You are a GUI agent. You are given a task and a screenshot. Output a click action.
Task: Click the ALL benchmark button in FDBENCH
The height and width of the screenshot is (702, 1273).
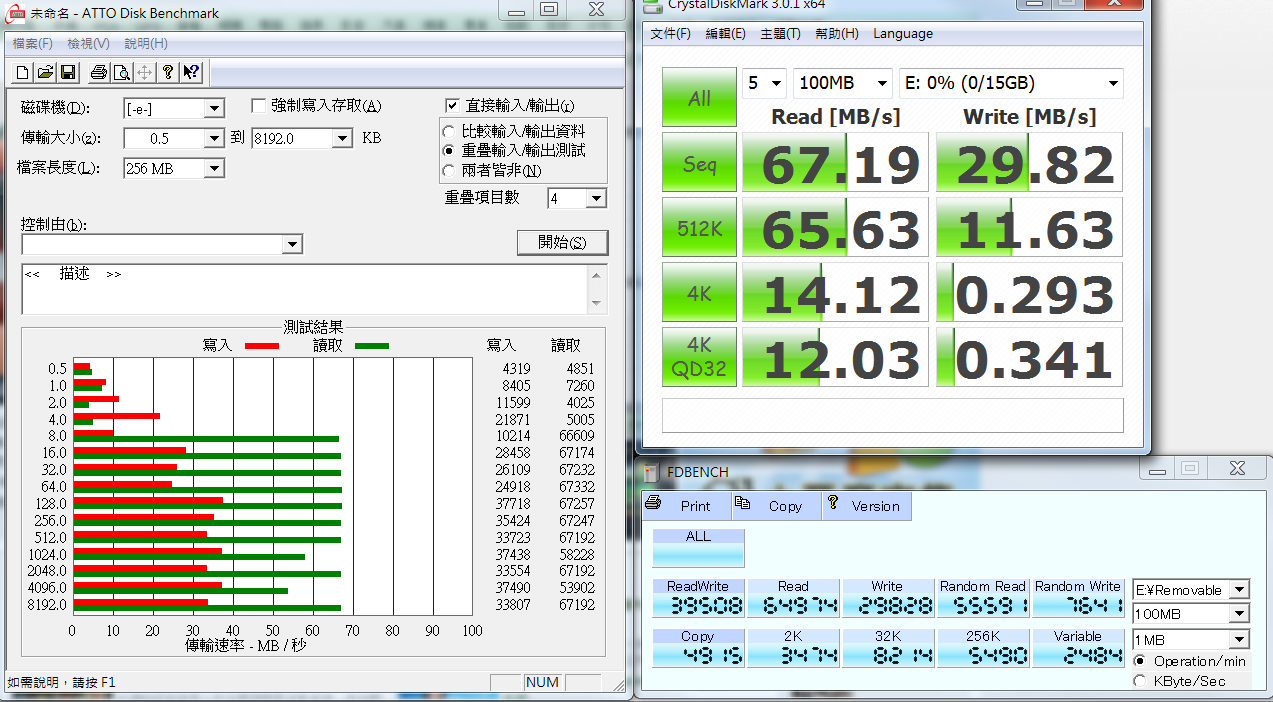pyautogui.click(x=698, y=549)
